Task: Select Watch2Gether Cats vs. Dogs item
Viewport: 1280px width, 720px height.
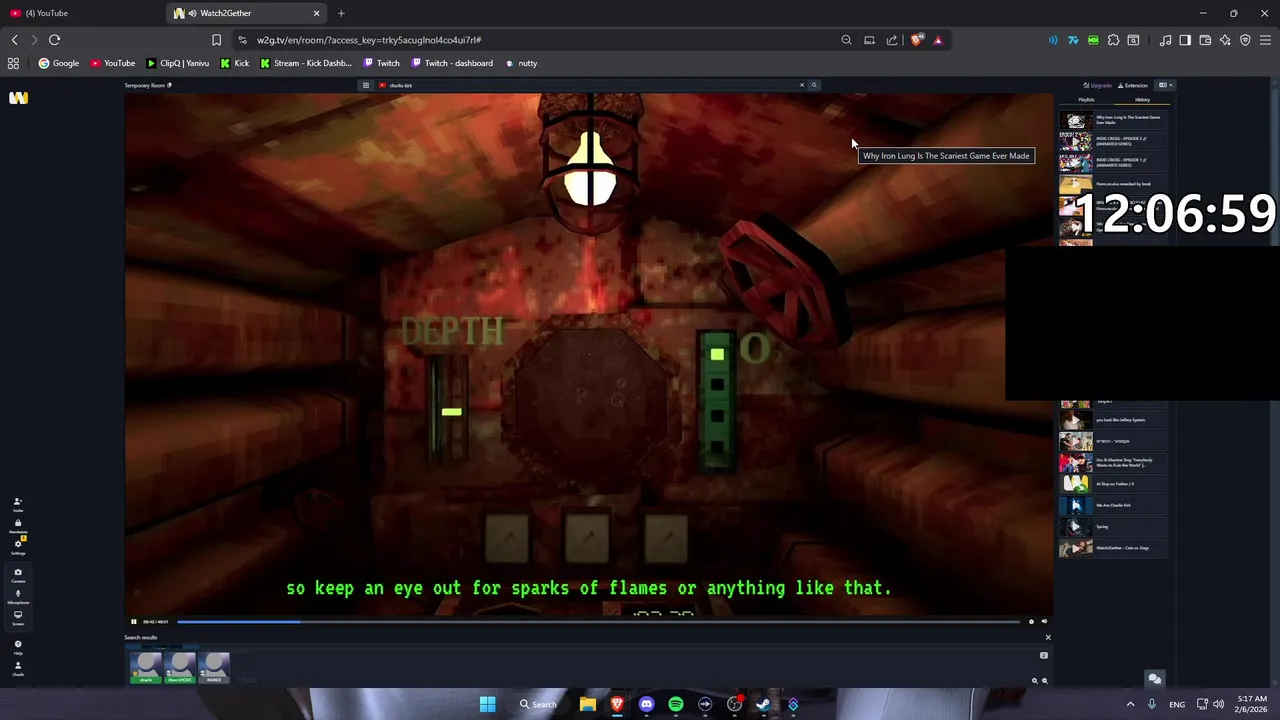Action: [1112, 548]
